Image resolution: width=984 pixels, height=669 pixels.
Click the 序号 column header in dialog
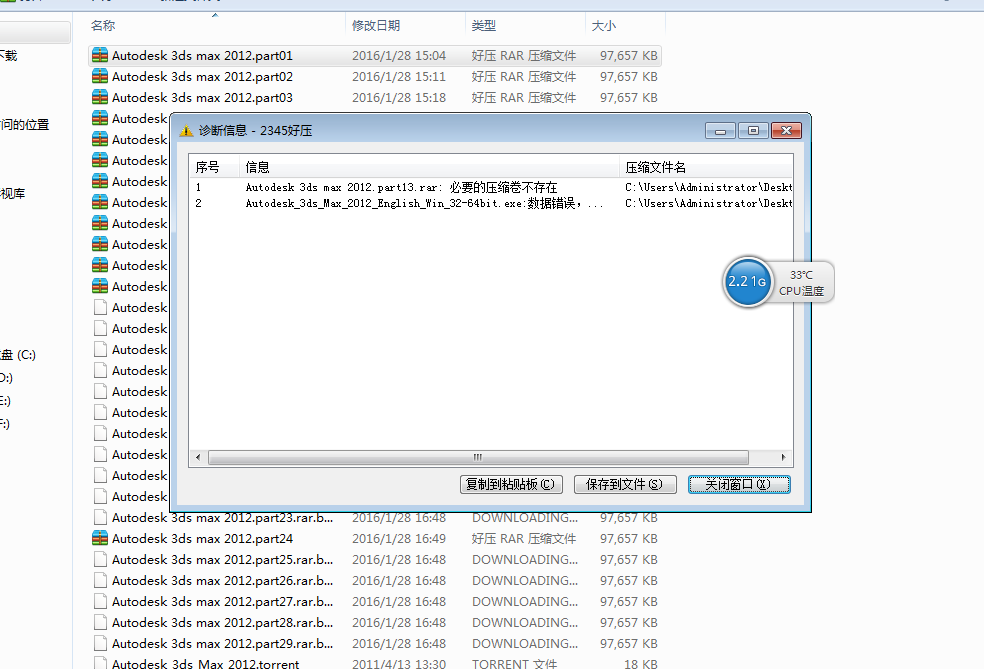pyautogui.click(x=214, y=167)
